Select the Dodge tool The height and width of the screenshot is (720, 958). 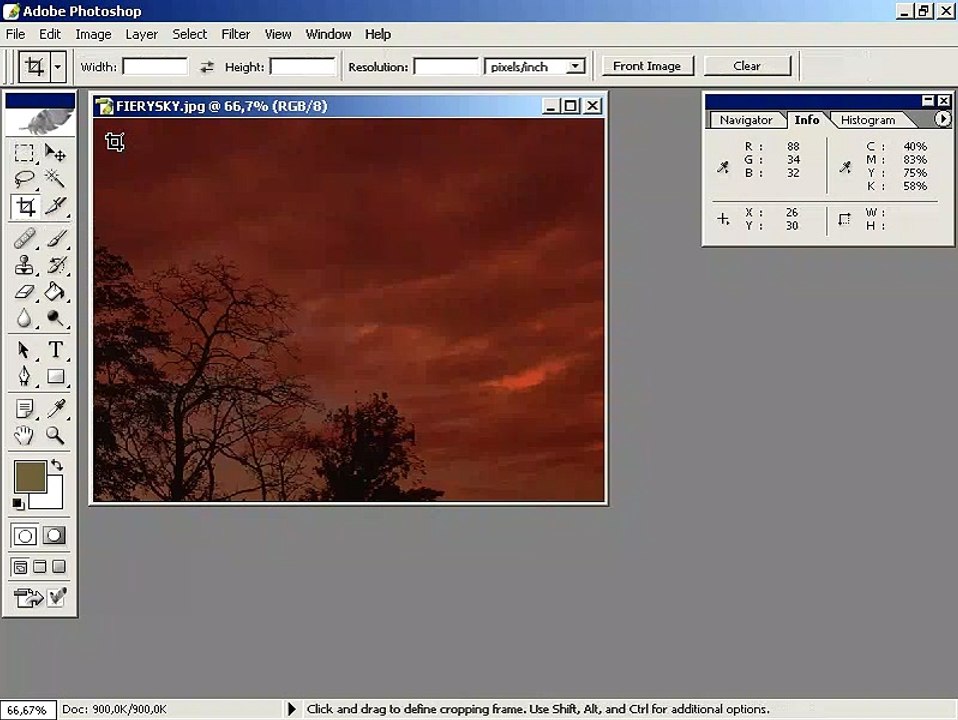coord(55,318)
